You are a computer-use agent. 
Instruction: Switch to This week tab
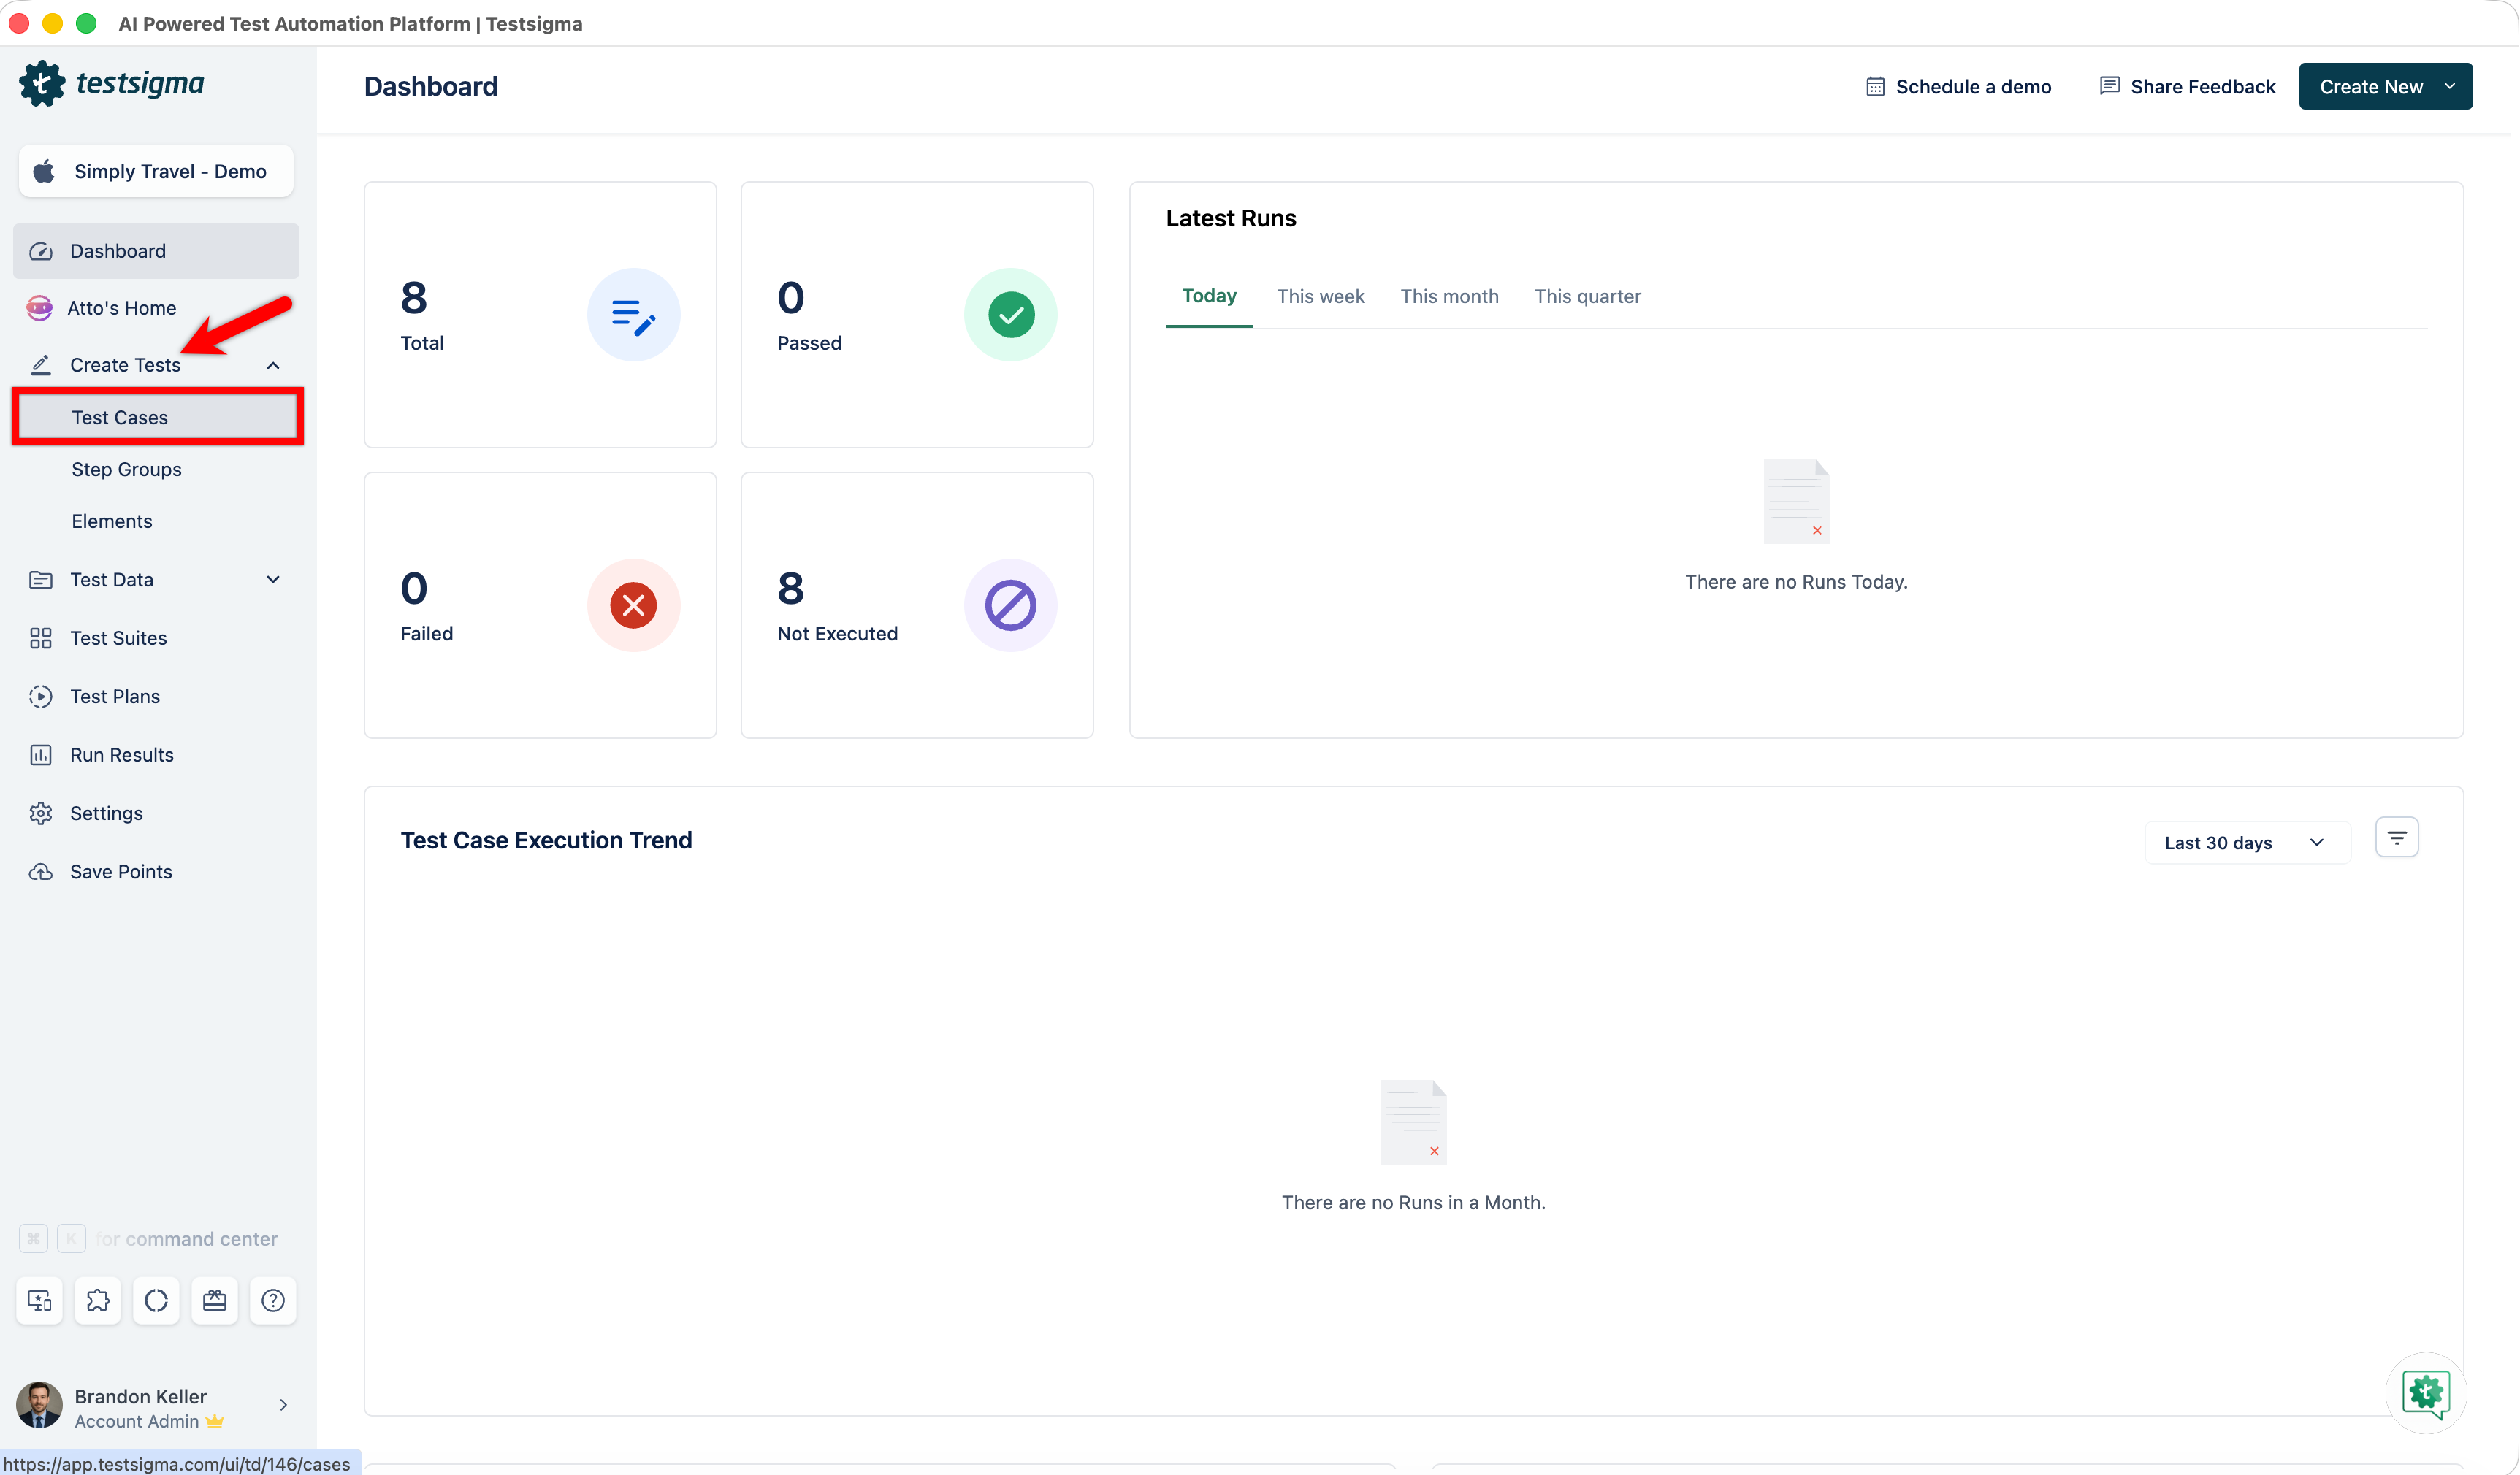1320,296
